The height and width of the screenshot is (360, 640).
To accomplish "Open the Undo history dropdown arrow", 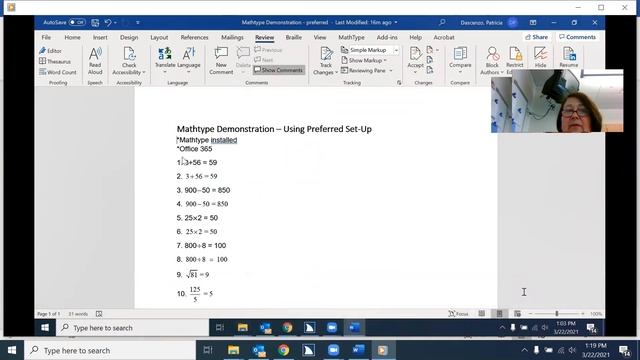I will [x=116, y=23].
